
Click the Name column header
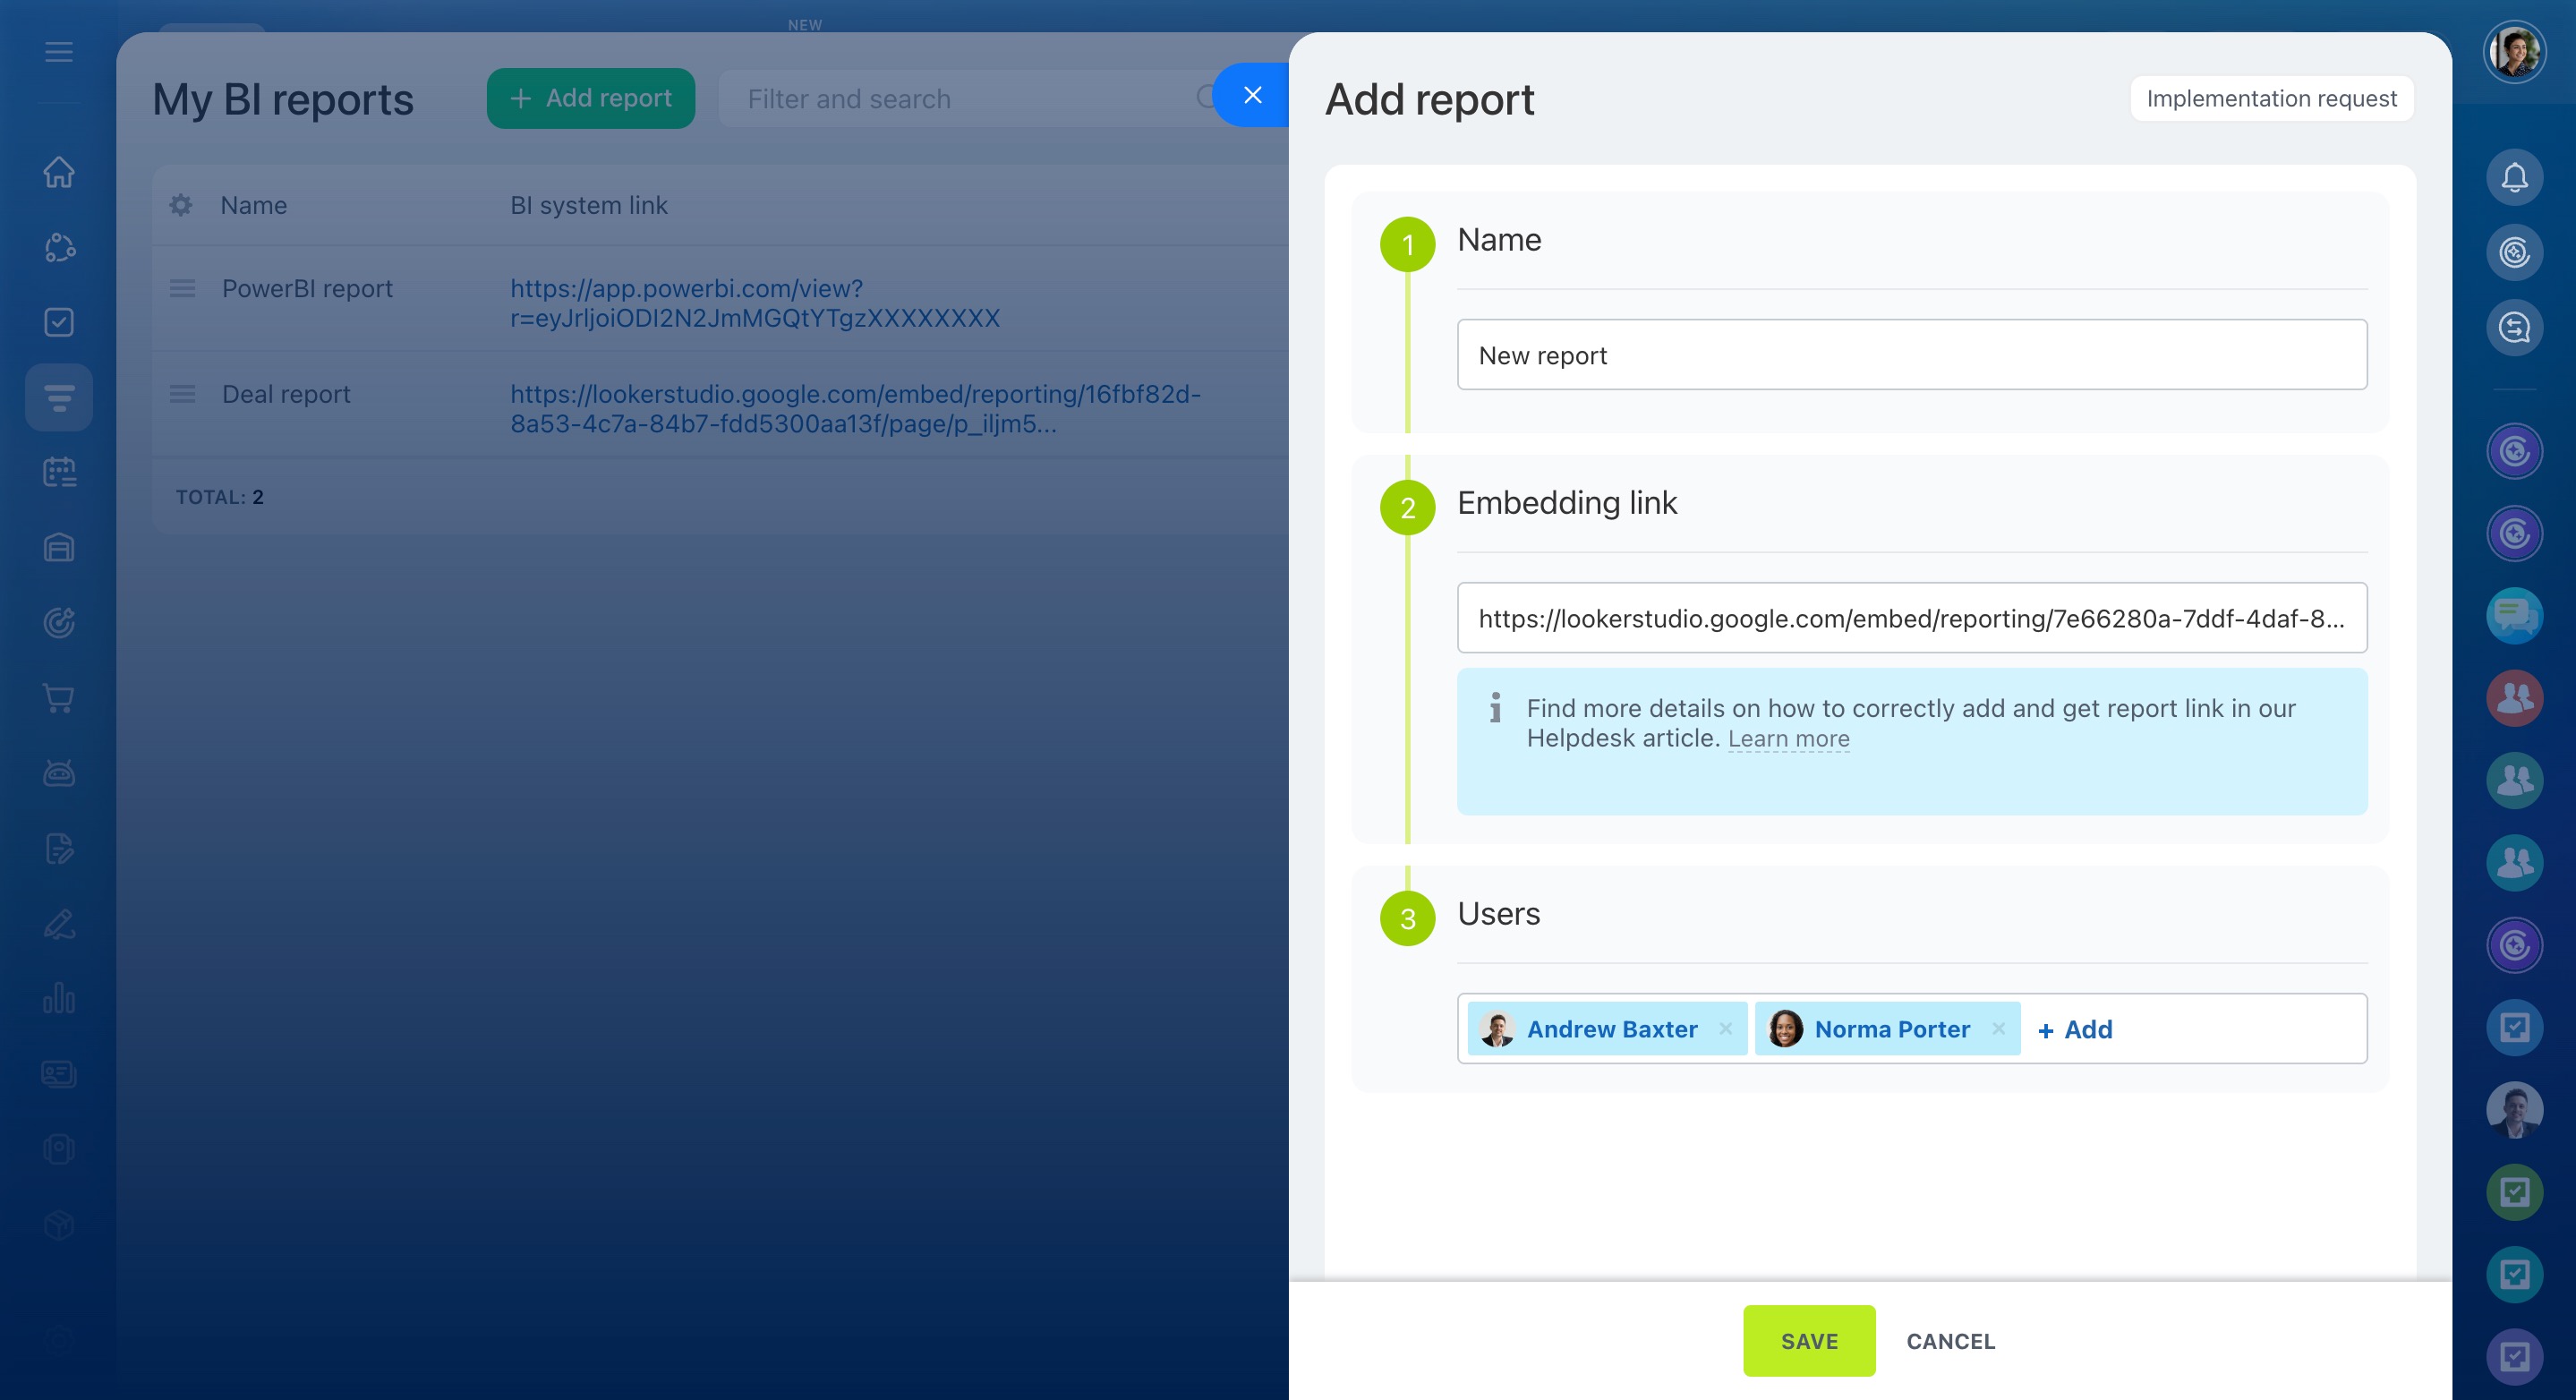tap(254, 205)
